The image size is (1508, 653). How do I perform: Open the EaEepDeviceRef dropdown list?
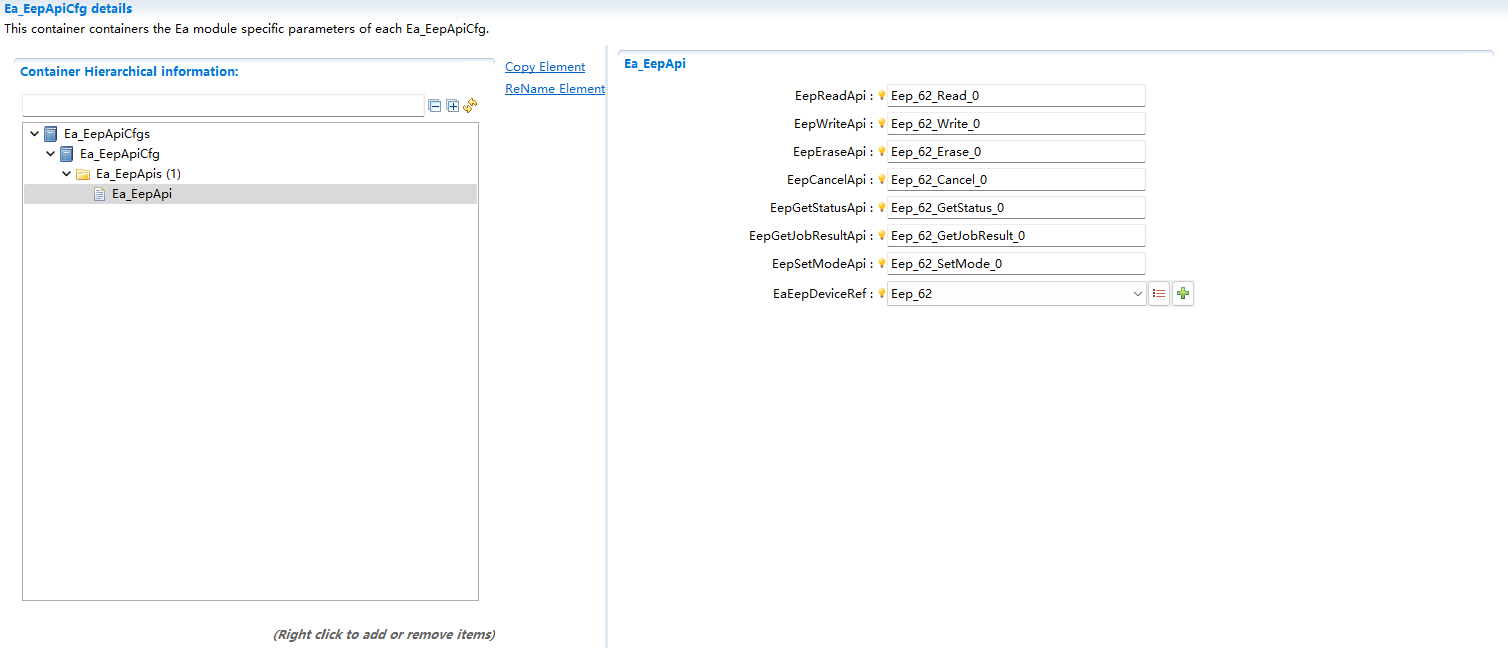(1137, 293)
